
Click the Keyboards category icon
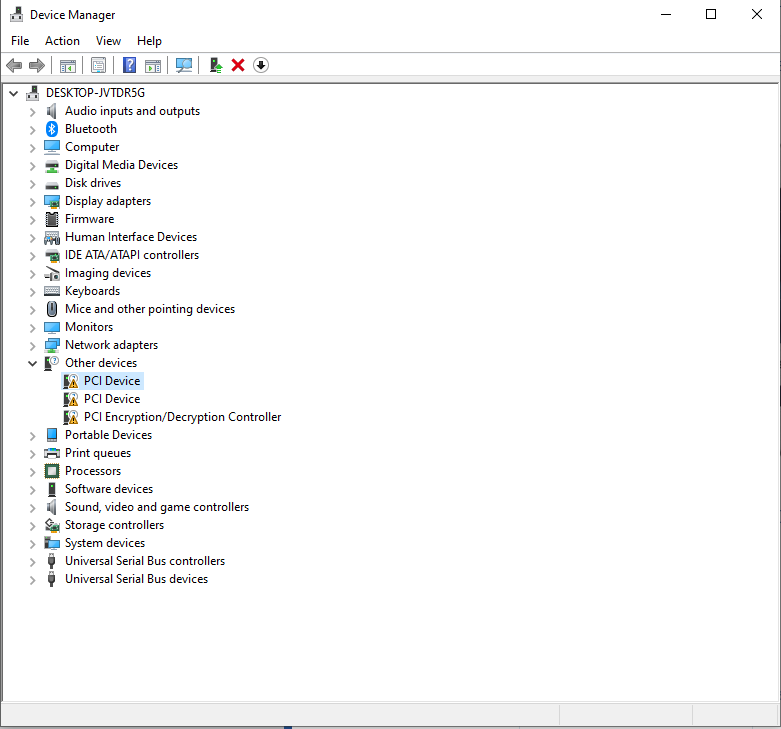coord(52,291)
